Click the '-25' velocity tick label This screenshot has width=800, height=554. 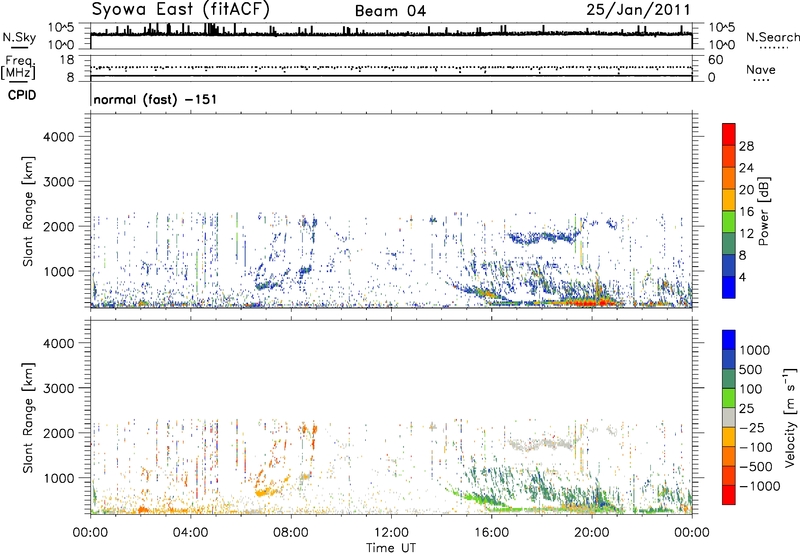tap(752, 428)
